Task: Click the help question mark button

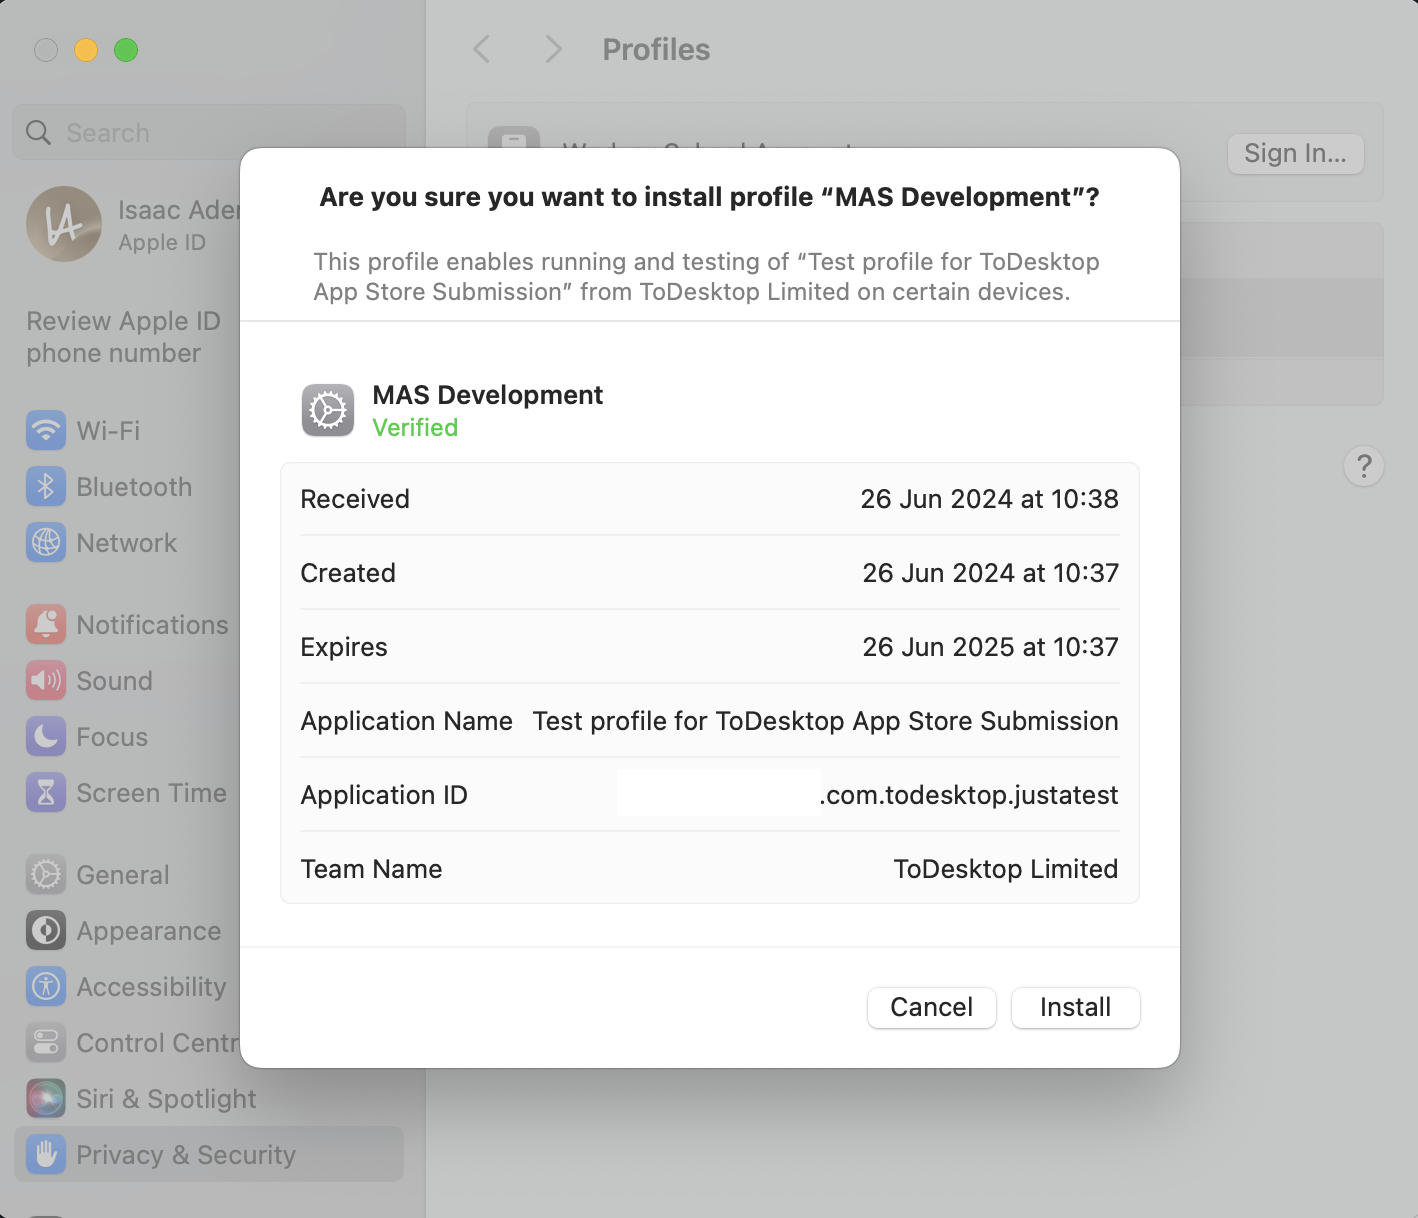Action: tap(1363, 466)
